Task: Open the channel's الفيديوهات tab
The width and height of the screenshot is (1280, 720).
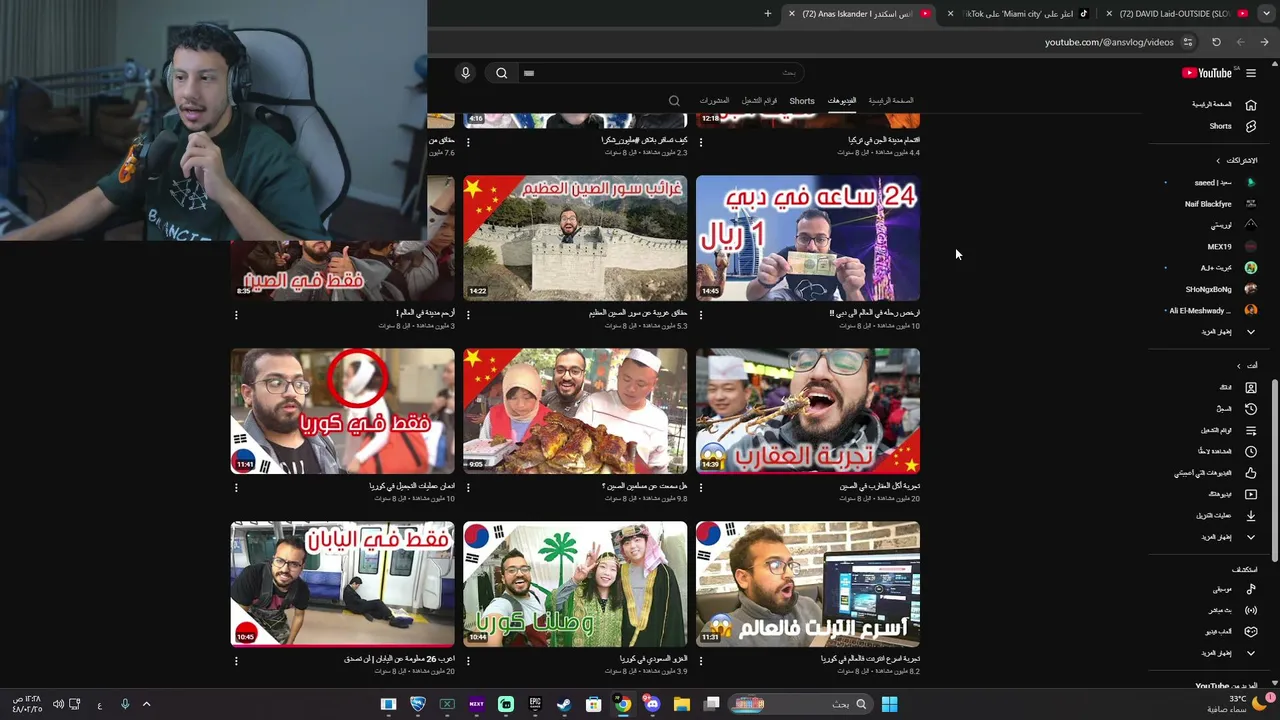Action: (x=842, y=101)
